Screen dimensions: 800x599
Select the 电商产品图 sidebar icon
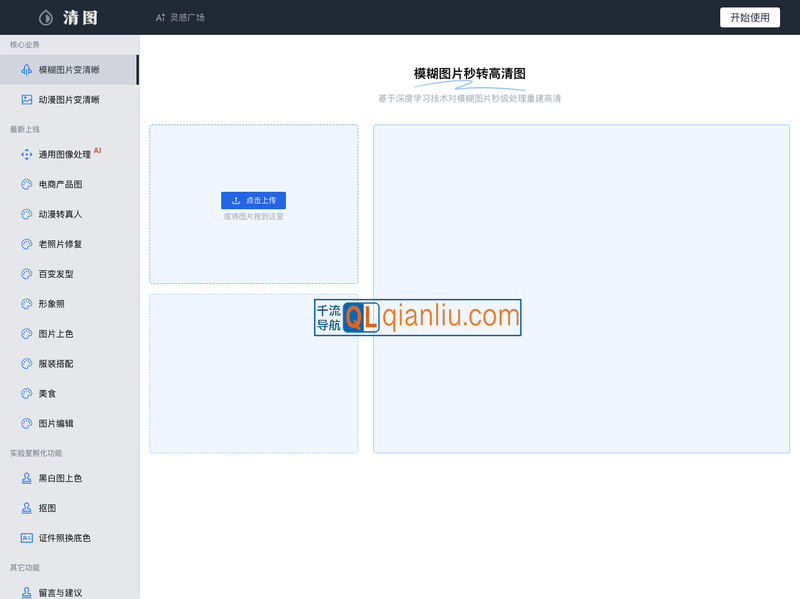pyautogui.click(x=28, y=184)
